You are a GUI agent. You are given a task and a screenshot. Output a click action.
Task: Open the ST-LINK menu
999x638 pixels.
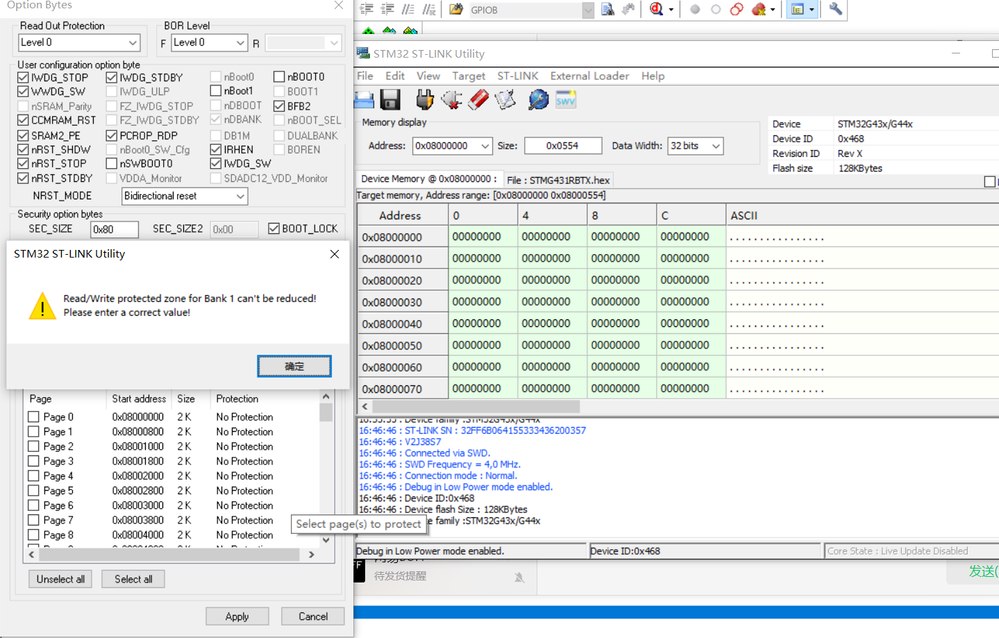tap(517, 76)
